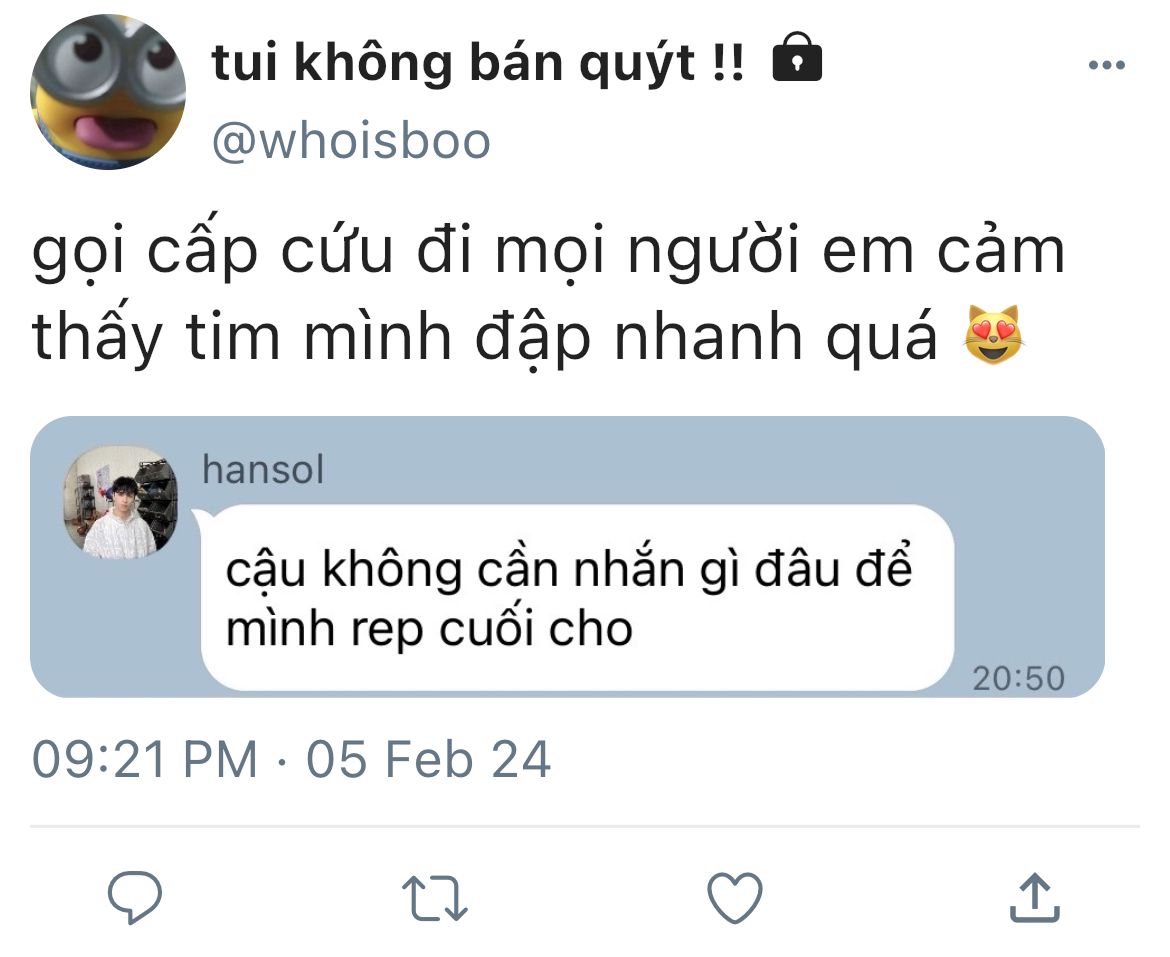The width and height of the screenshot is (1170, 957).
Task: Open the 09:21 PM tweet timestamp
Action: (x=144, y=759)
